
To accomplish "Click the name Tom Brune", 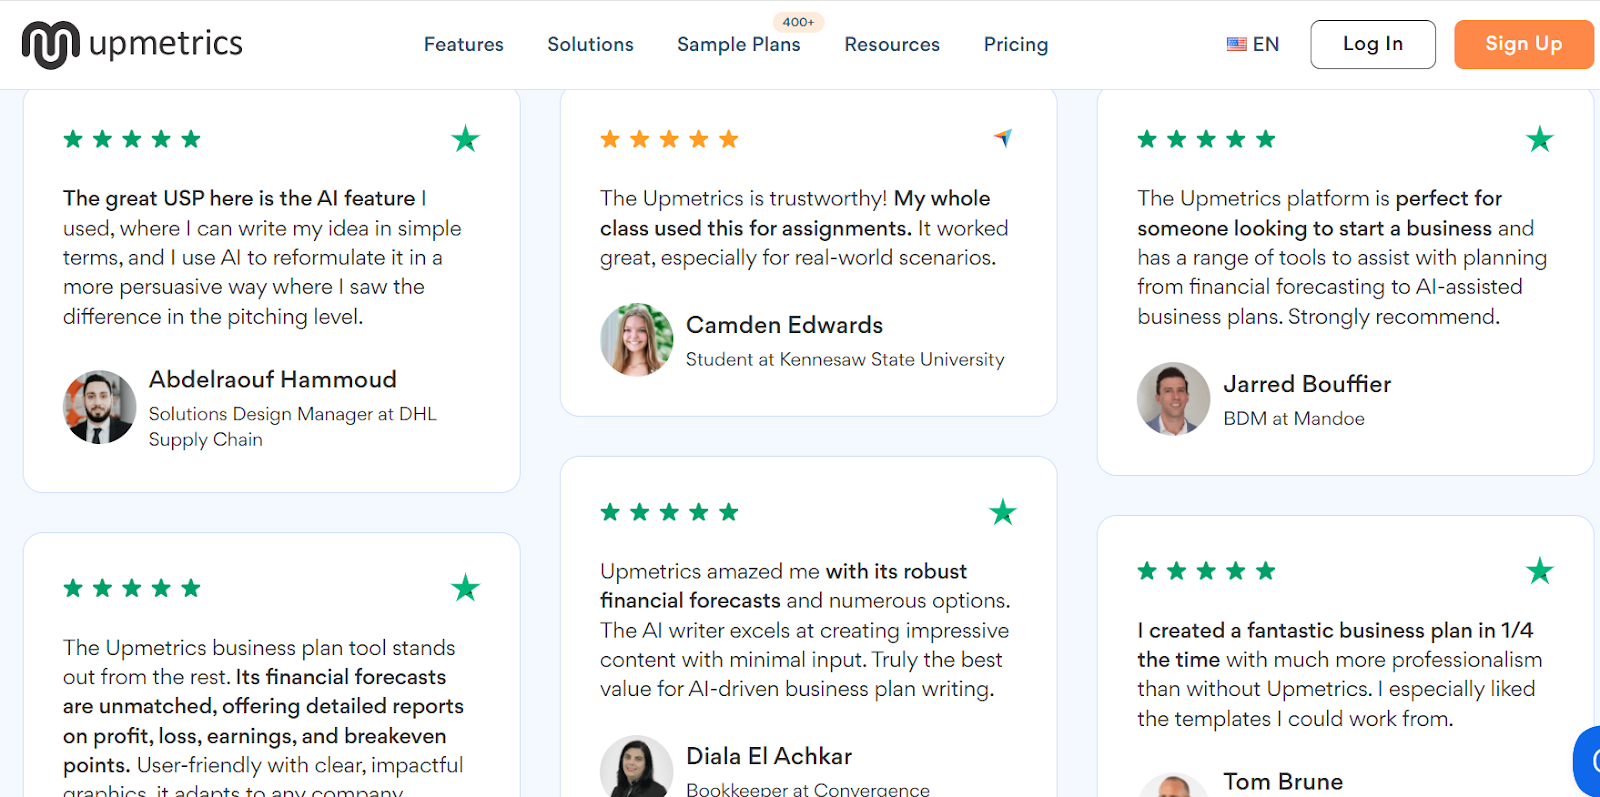I will tap(1283, 781).
